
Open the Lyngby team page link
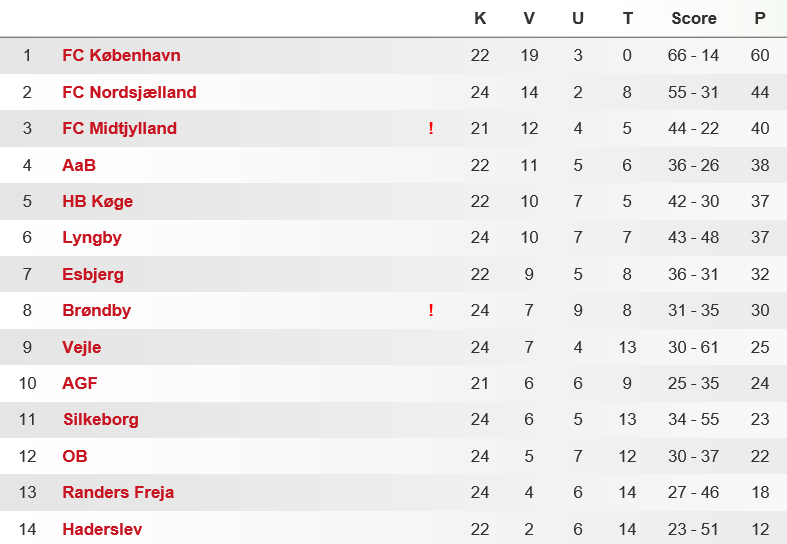tap(92, 238)
